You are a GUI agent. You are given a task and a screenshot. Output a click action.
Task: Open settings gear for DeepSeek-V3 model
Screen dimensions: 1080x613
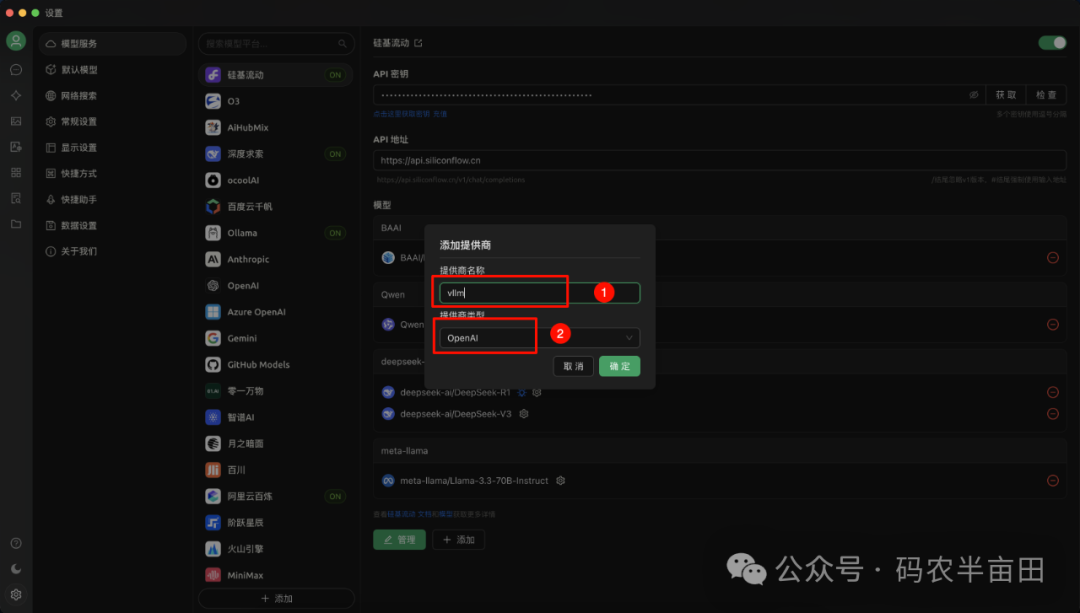(x=523, y=414)
